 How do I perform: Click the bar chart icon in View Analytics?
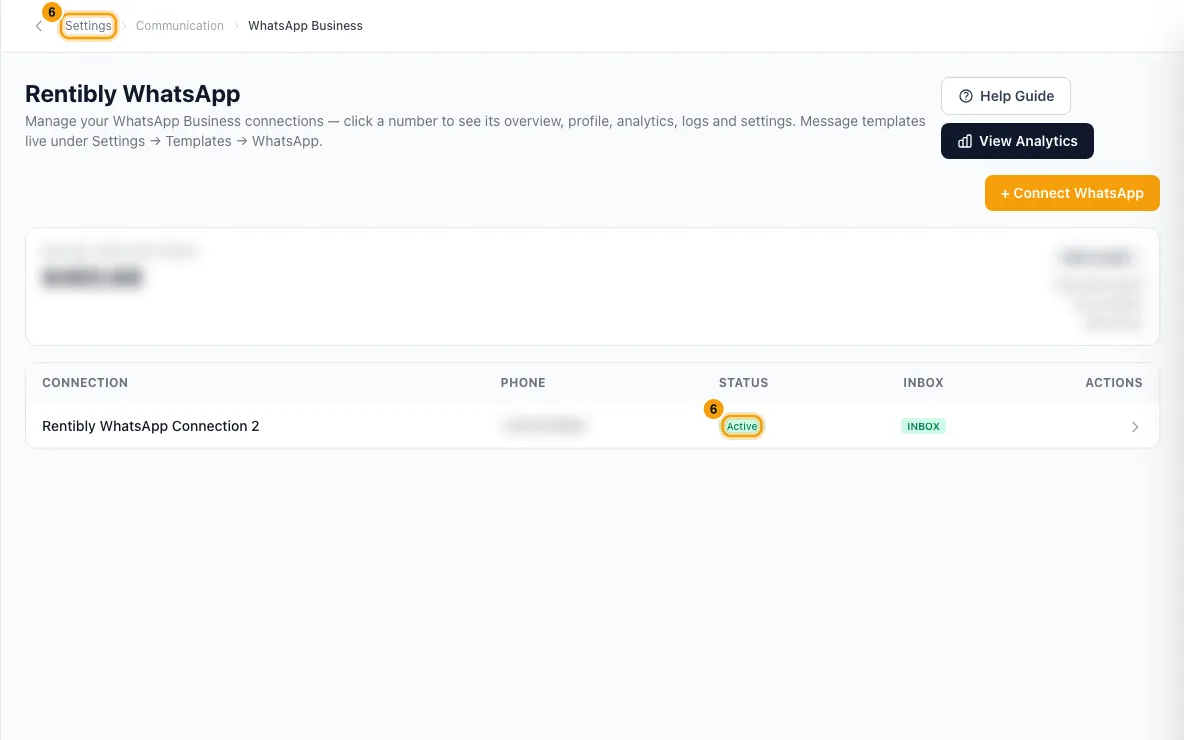(965, 141)
